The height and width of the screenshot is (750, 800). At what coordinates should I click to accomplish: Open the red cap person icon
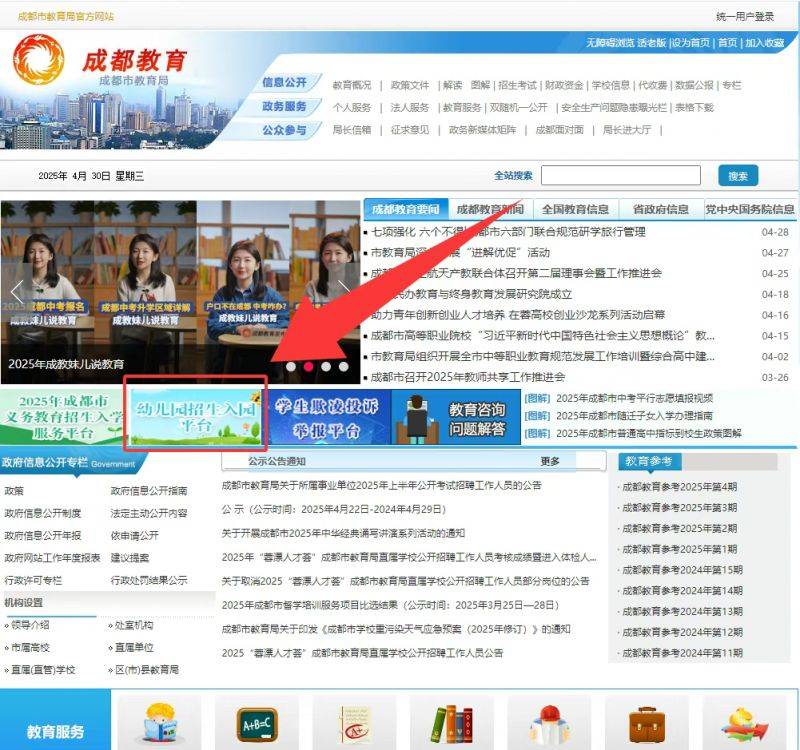[549, 724]
